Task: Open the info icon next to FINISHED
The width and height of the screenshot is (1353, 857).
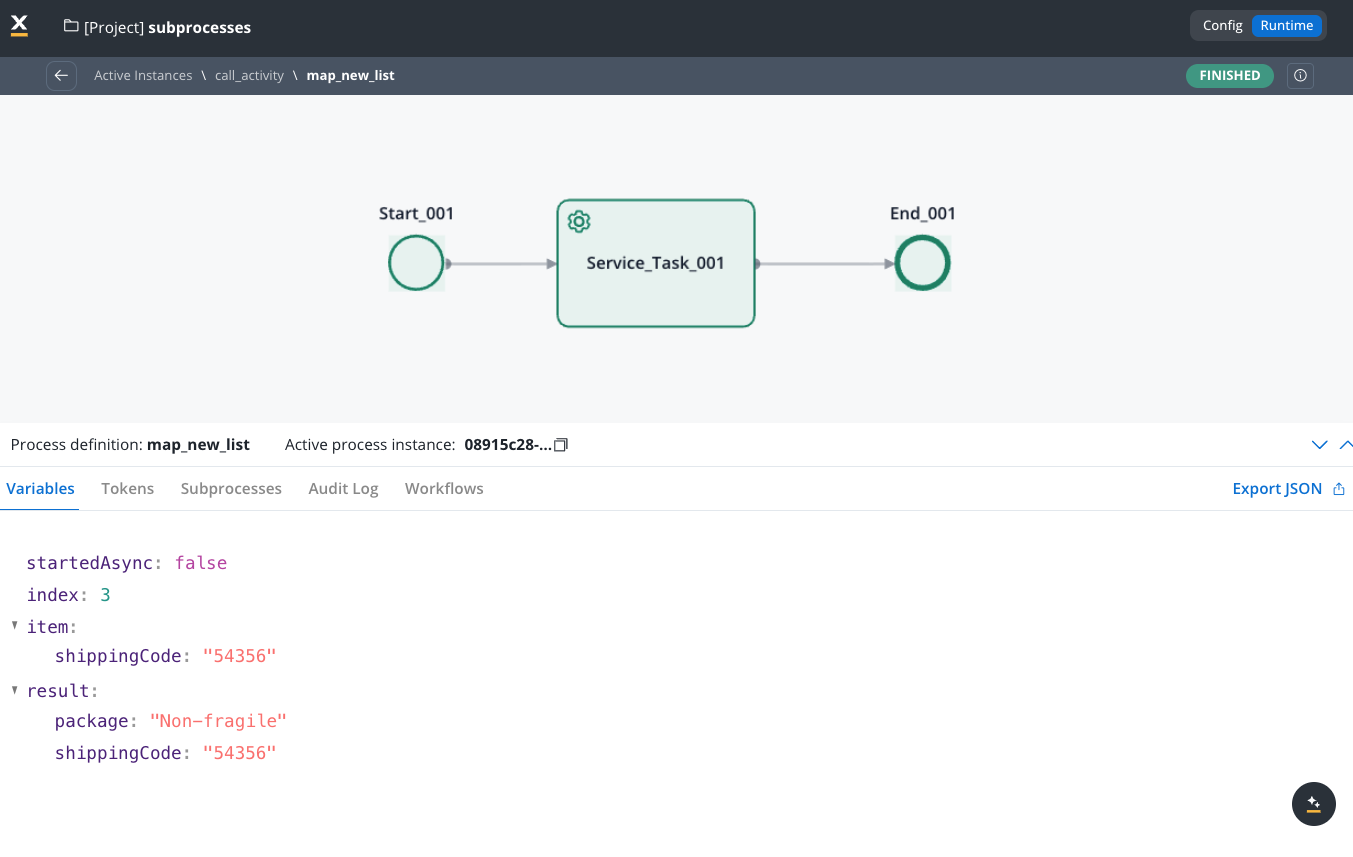Action: pos(1300,76)
